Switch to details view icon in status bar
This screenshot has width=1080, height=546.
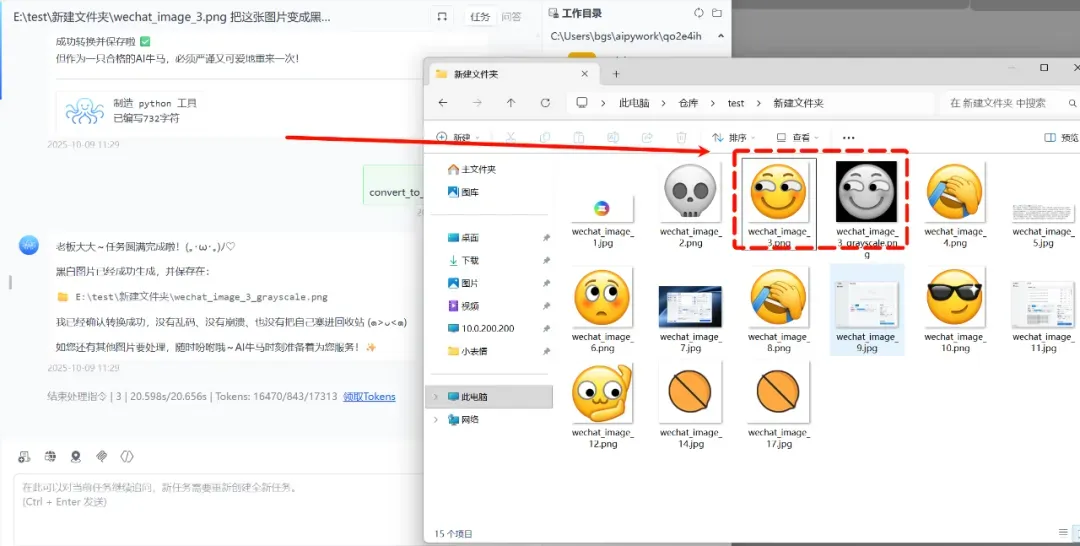coord(1063,532)
